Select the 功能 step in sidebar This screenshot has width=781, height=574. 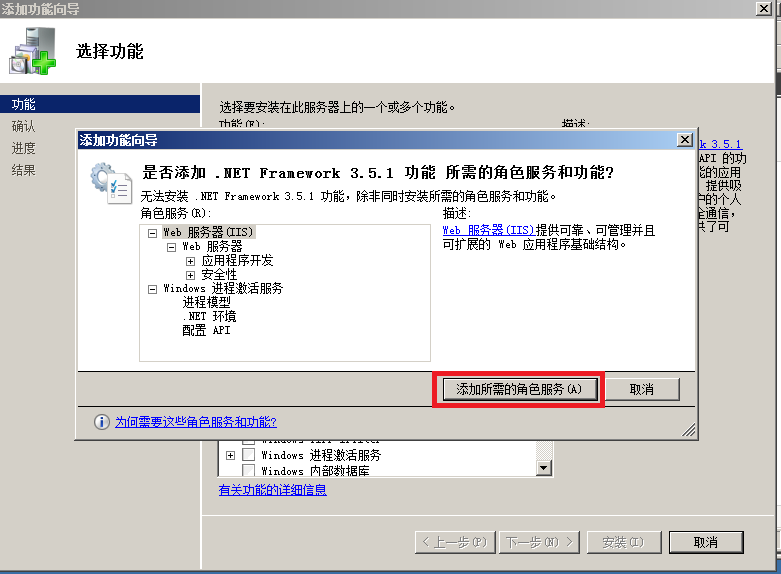pos(100,104)
